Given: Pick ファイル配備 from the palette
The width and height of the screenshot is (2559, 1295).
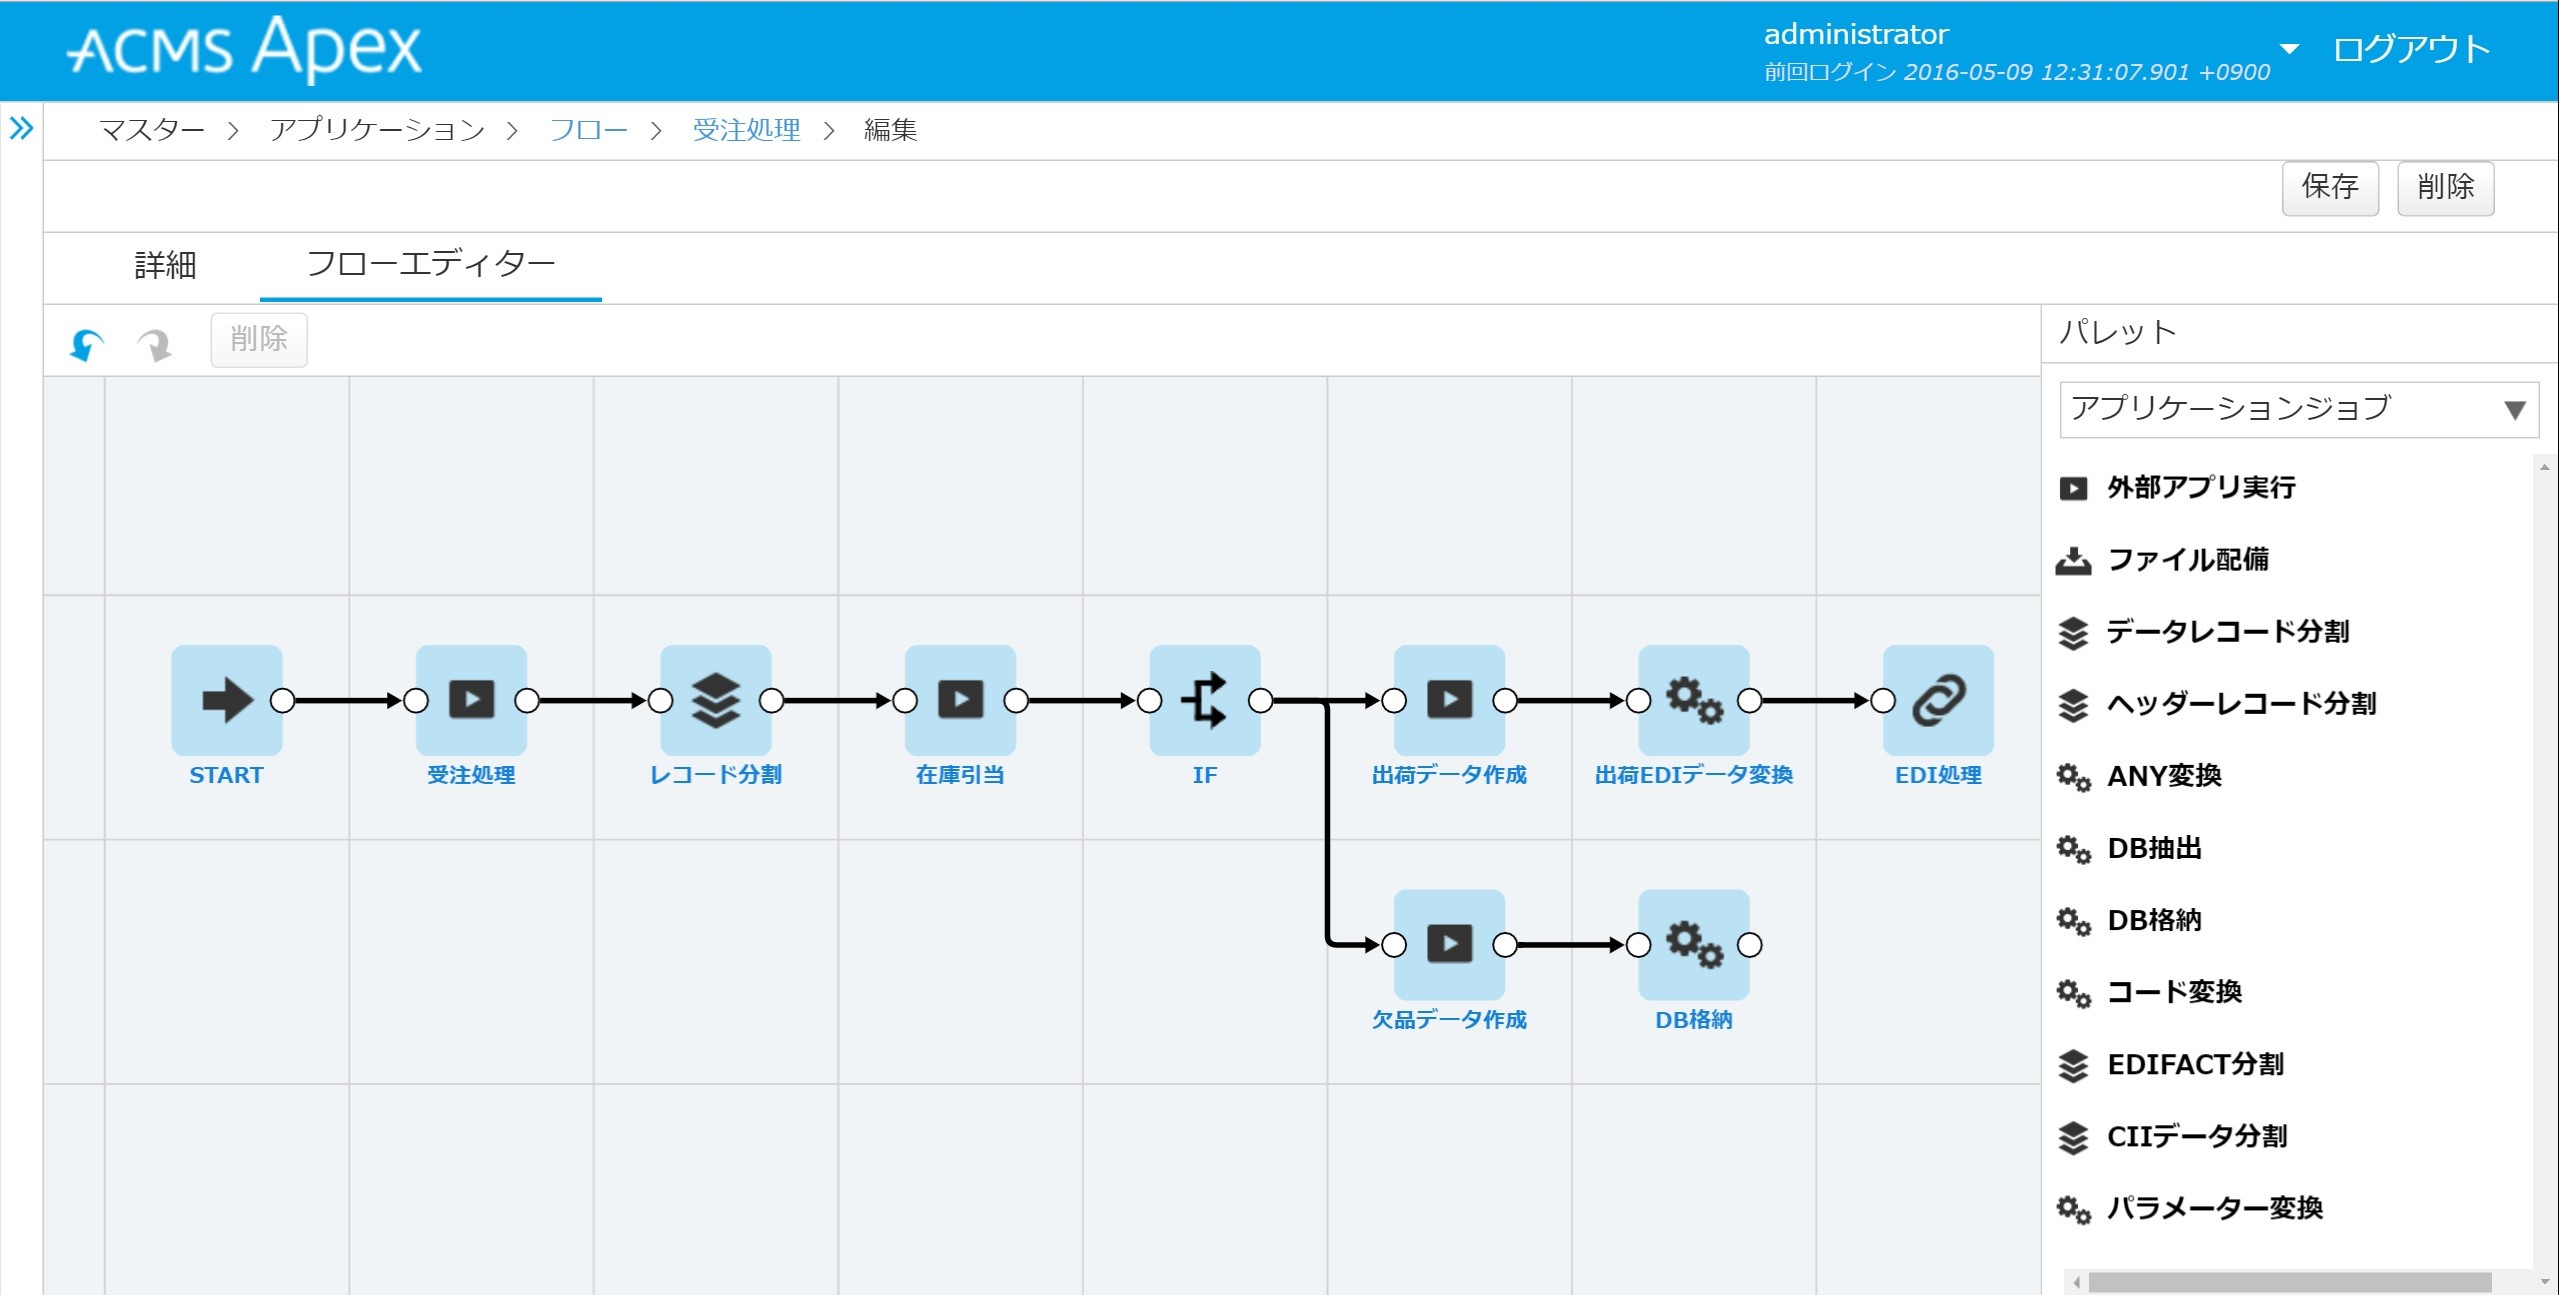Looking at the screenshot, I should click(2163, 559).
